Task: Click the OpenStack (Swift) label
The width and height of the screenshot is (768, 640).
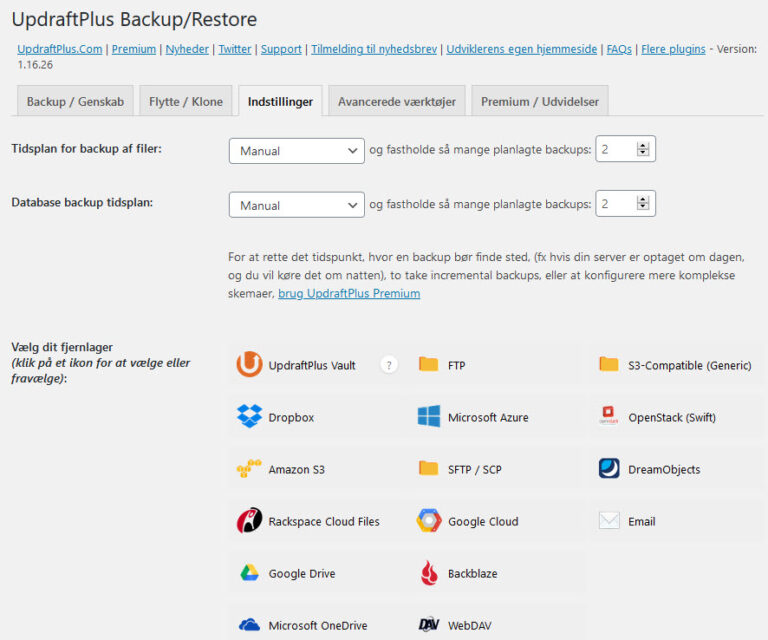Action: pyautogui.click(x=672, y=418)
